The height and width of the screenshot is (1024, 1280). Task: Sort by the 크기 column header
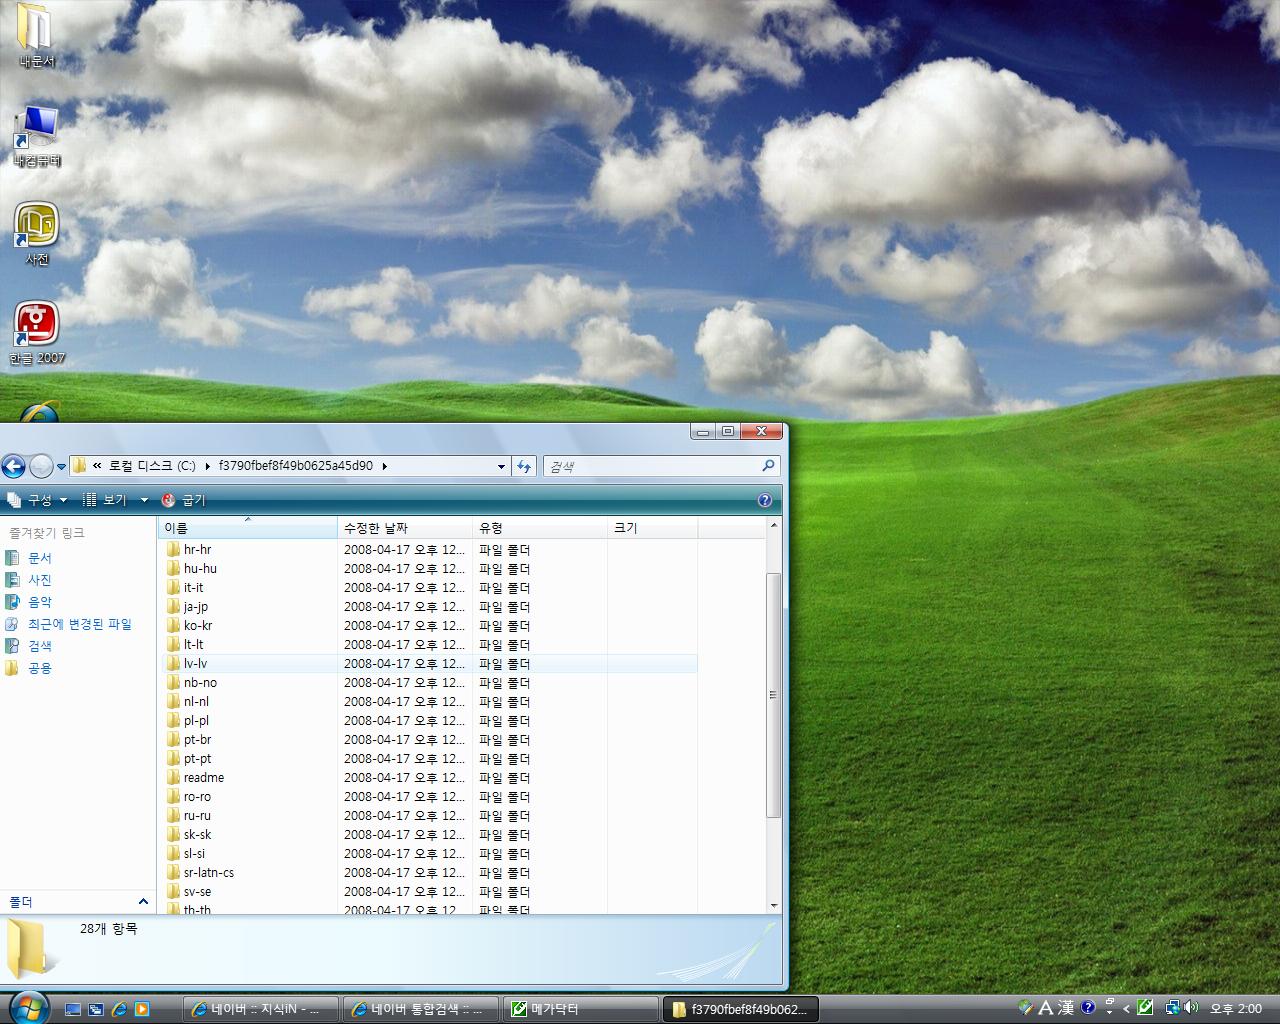652,528
